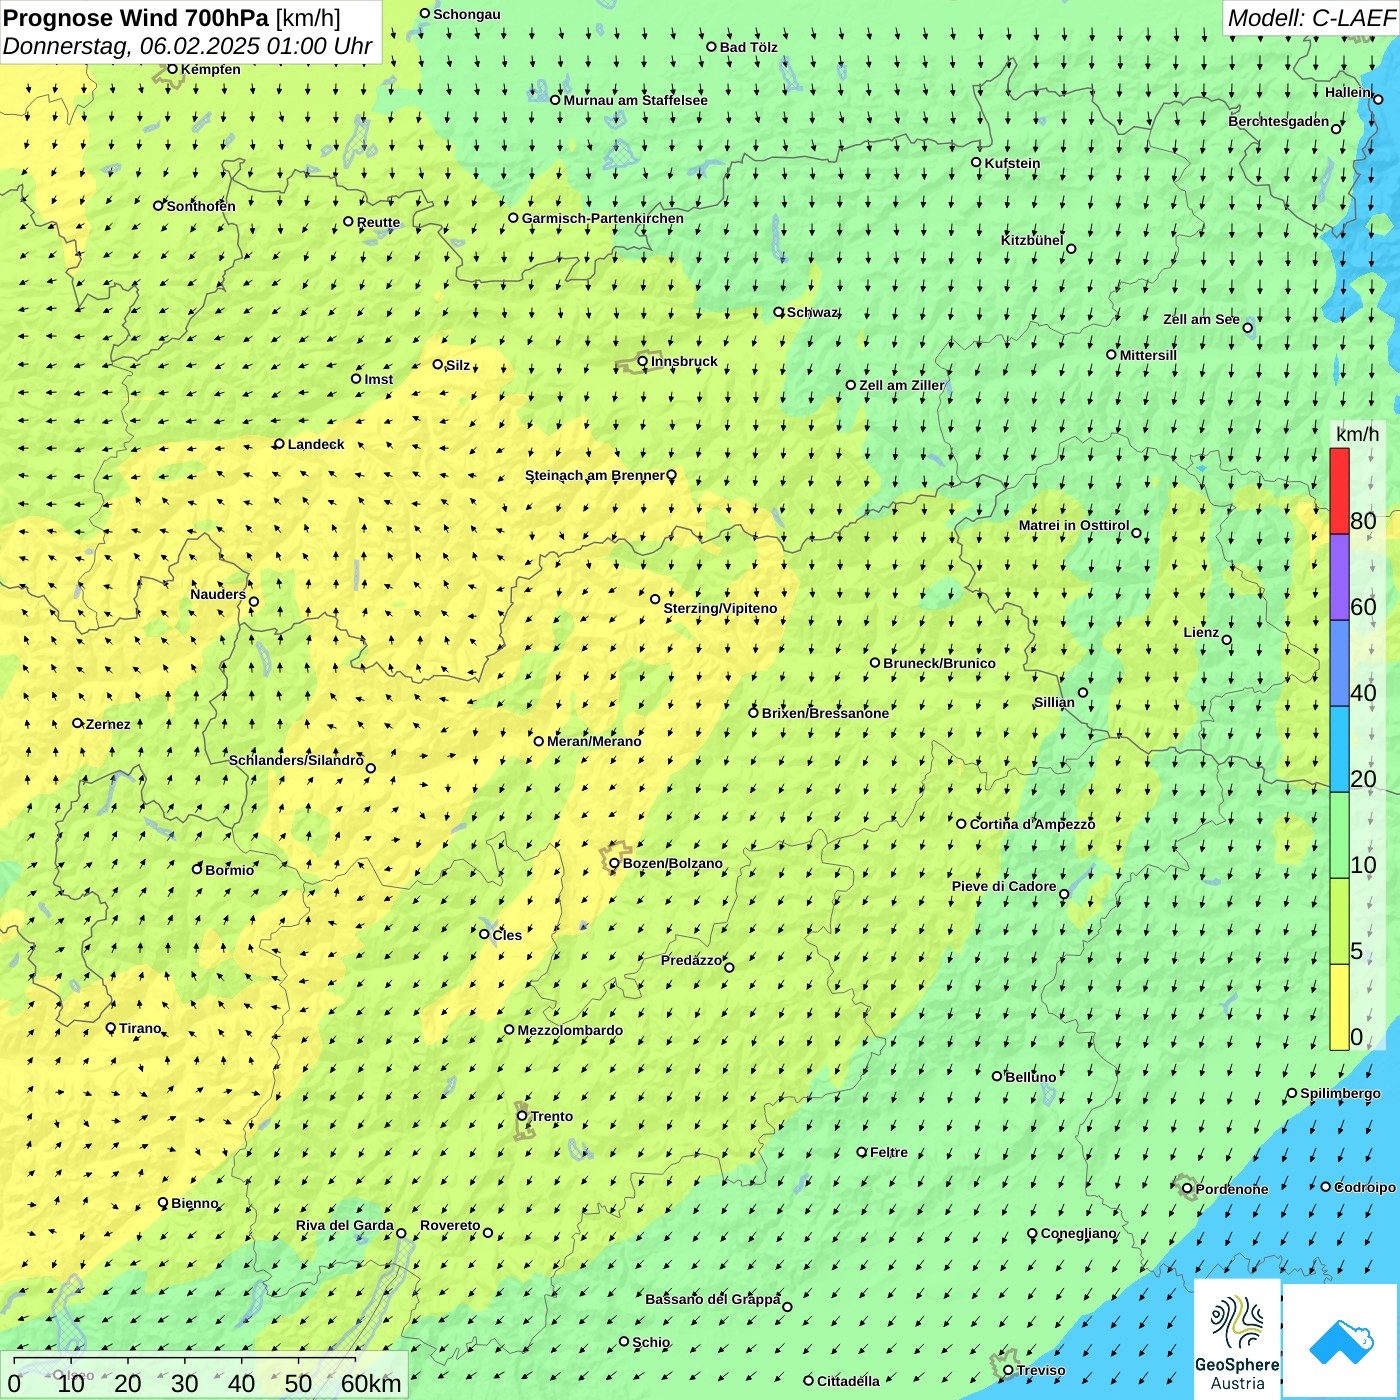Click the Spilimbergo location marker

[1292, 1093]
